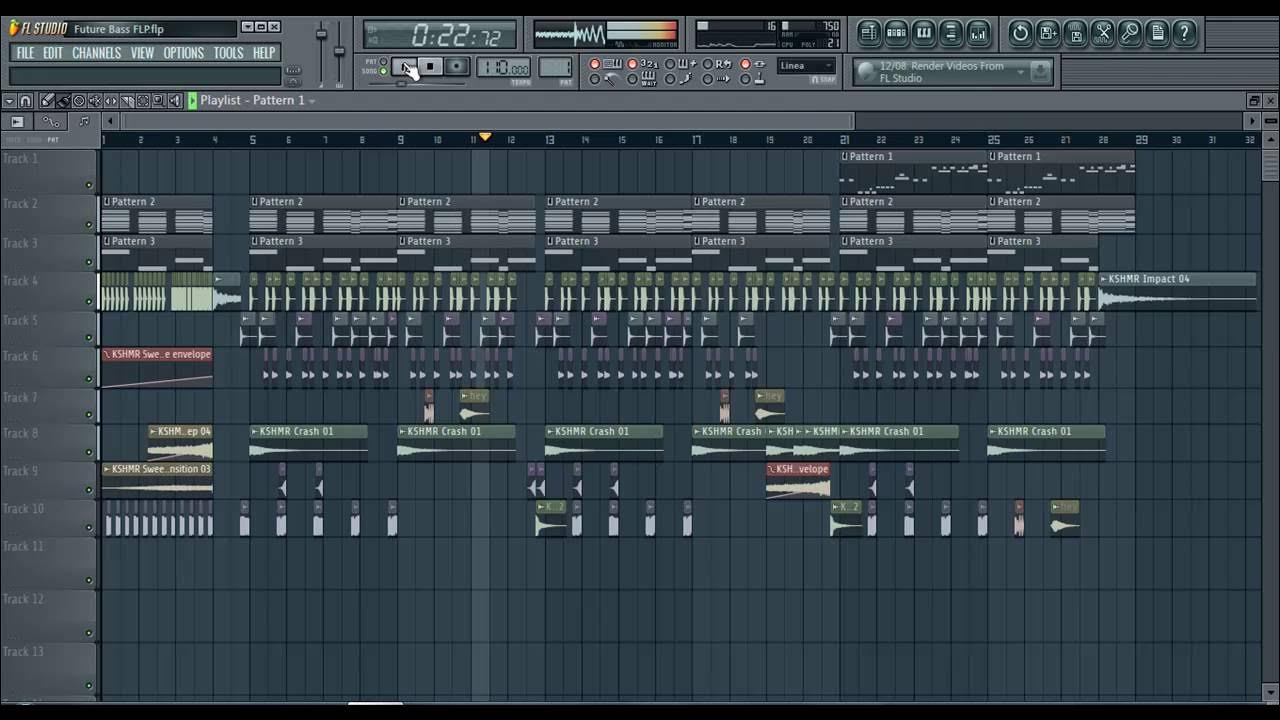The width and height of the screenshot is (1280, 720).
Task: Toggle the metronome option
Action: pos(603,78)
